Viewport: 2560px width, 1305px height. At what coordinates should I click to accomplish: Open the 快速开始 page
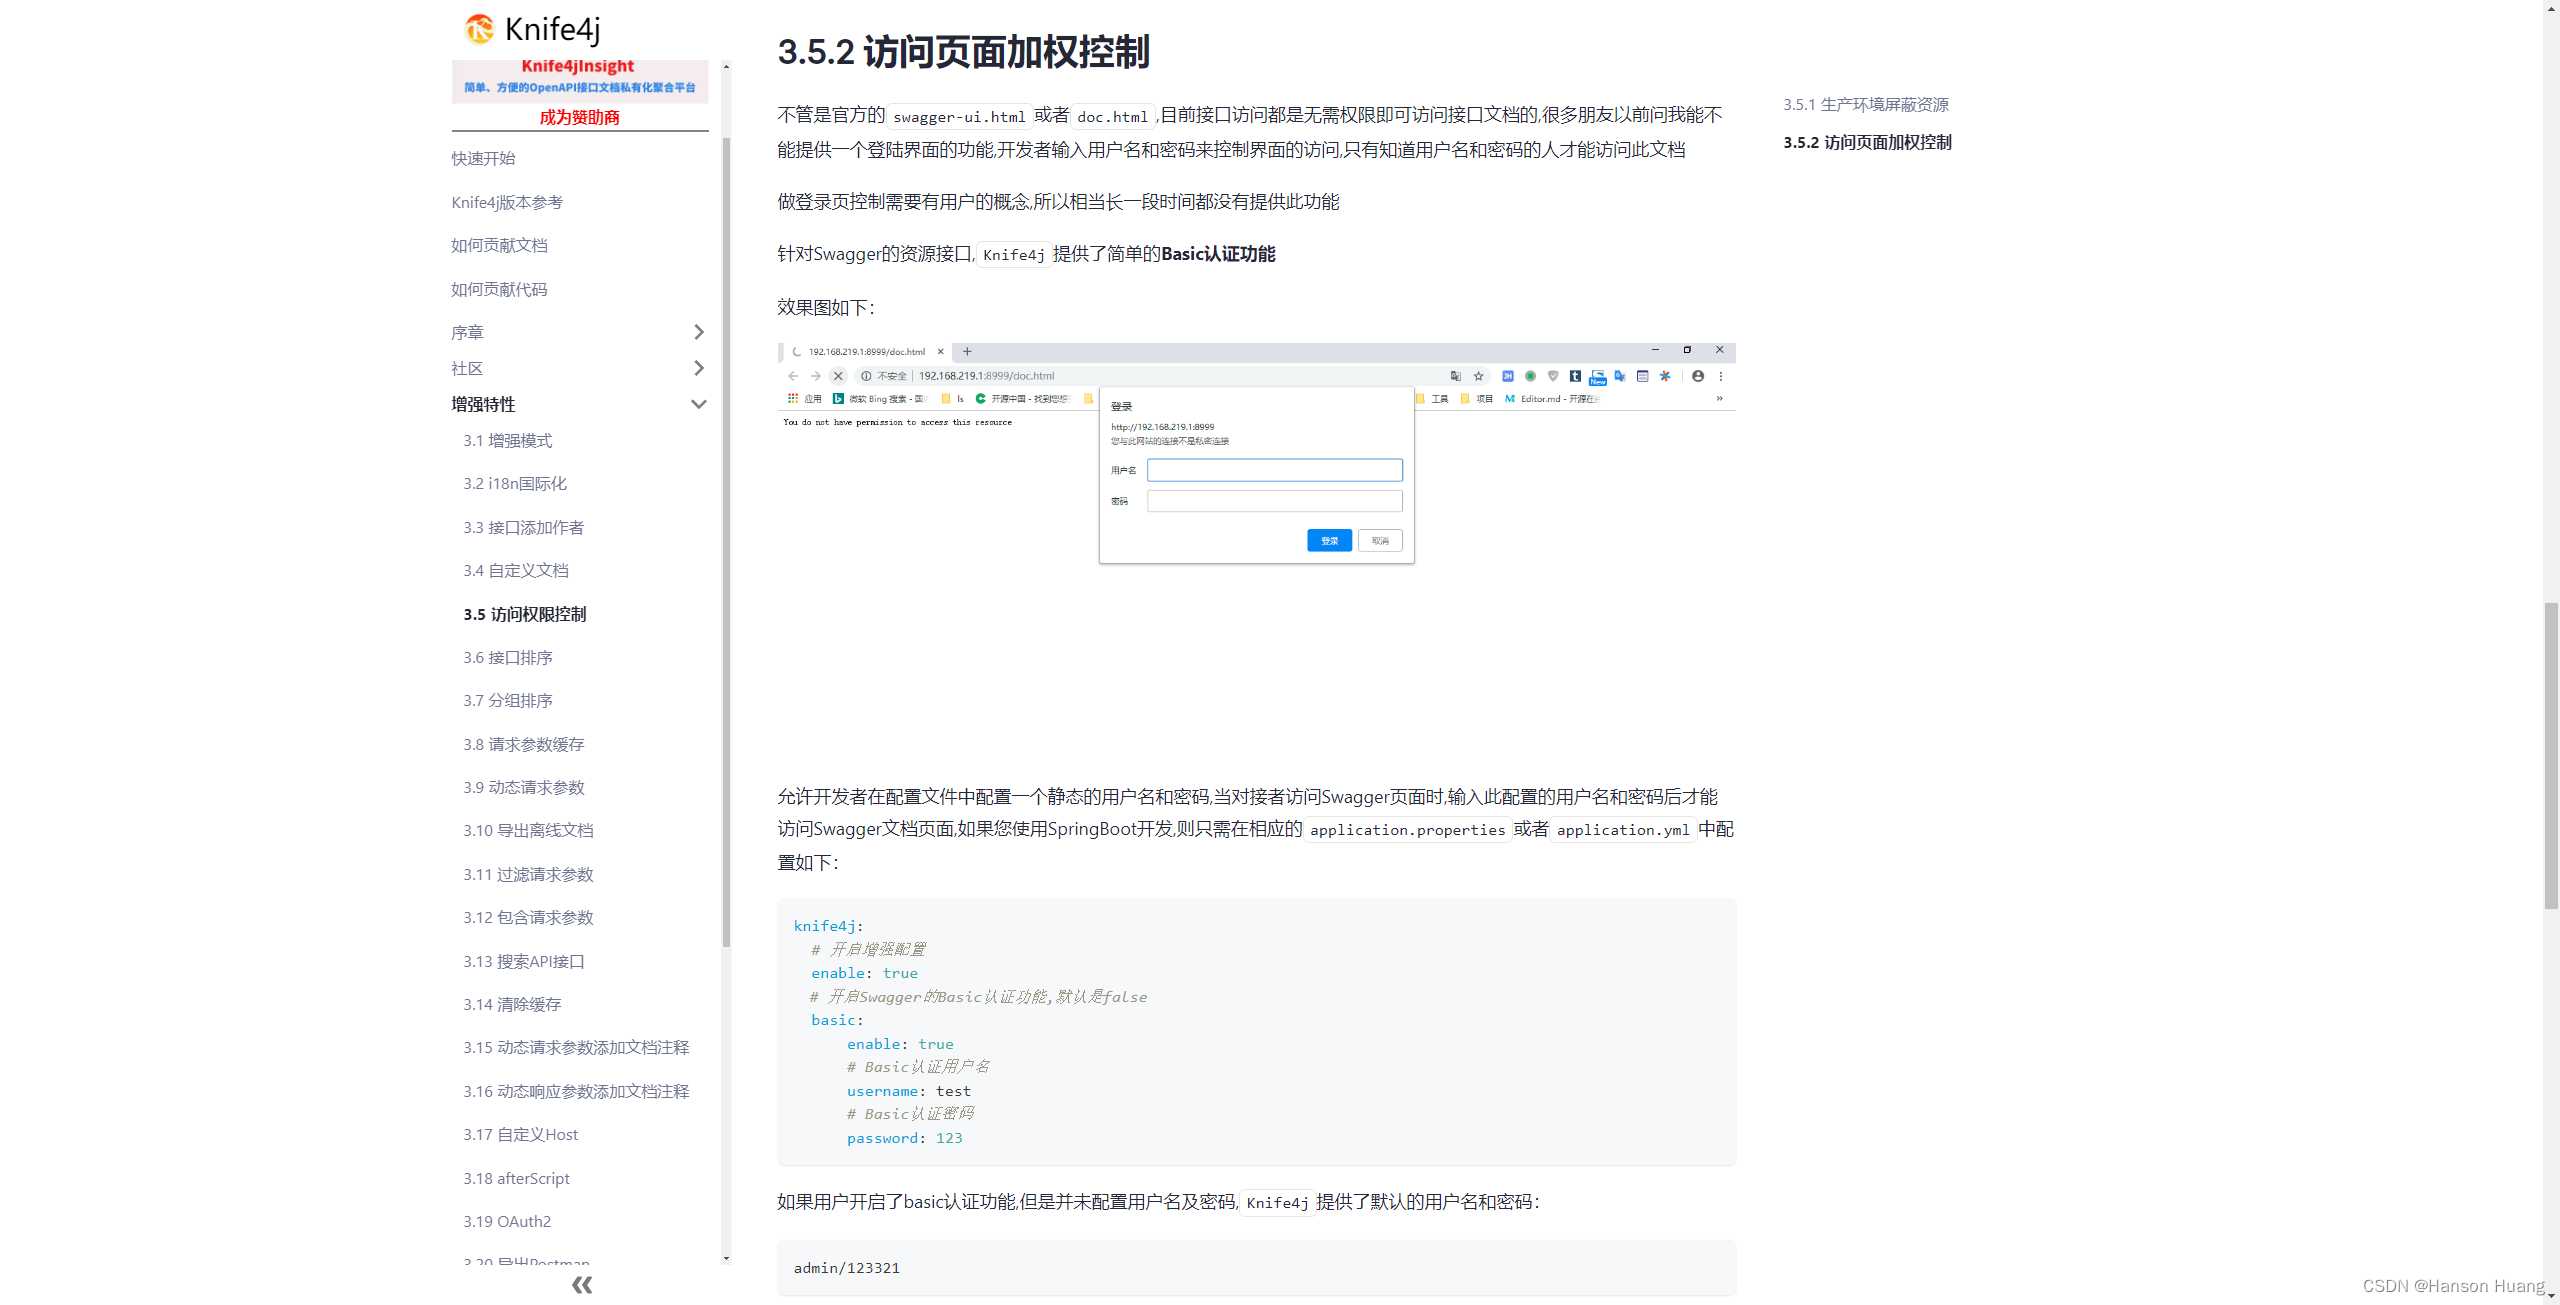(483, 158)
